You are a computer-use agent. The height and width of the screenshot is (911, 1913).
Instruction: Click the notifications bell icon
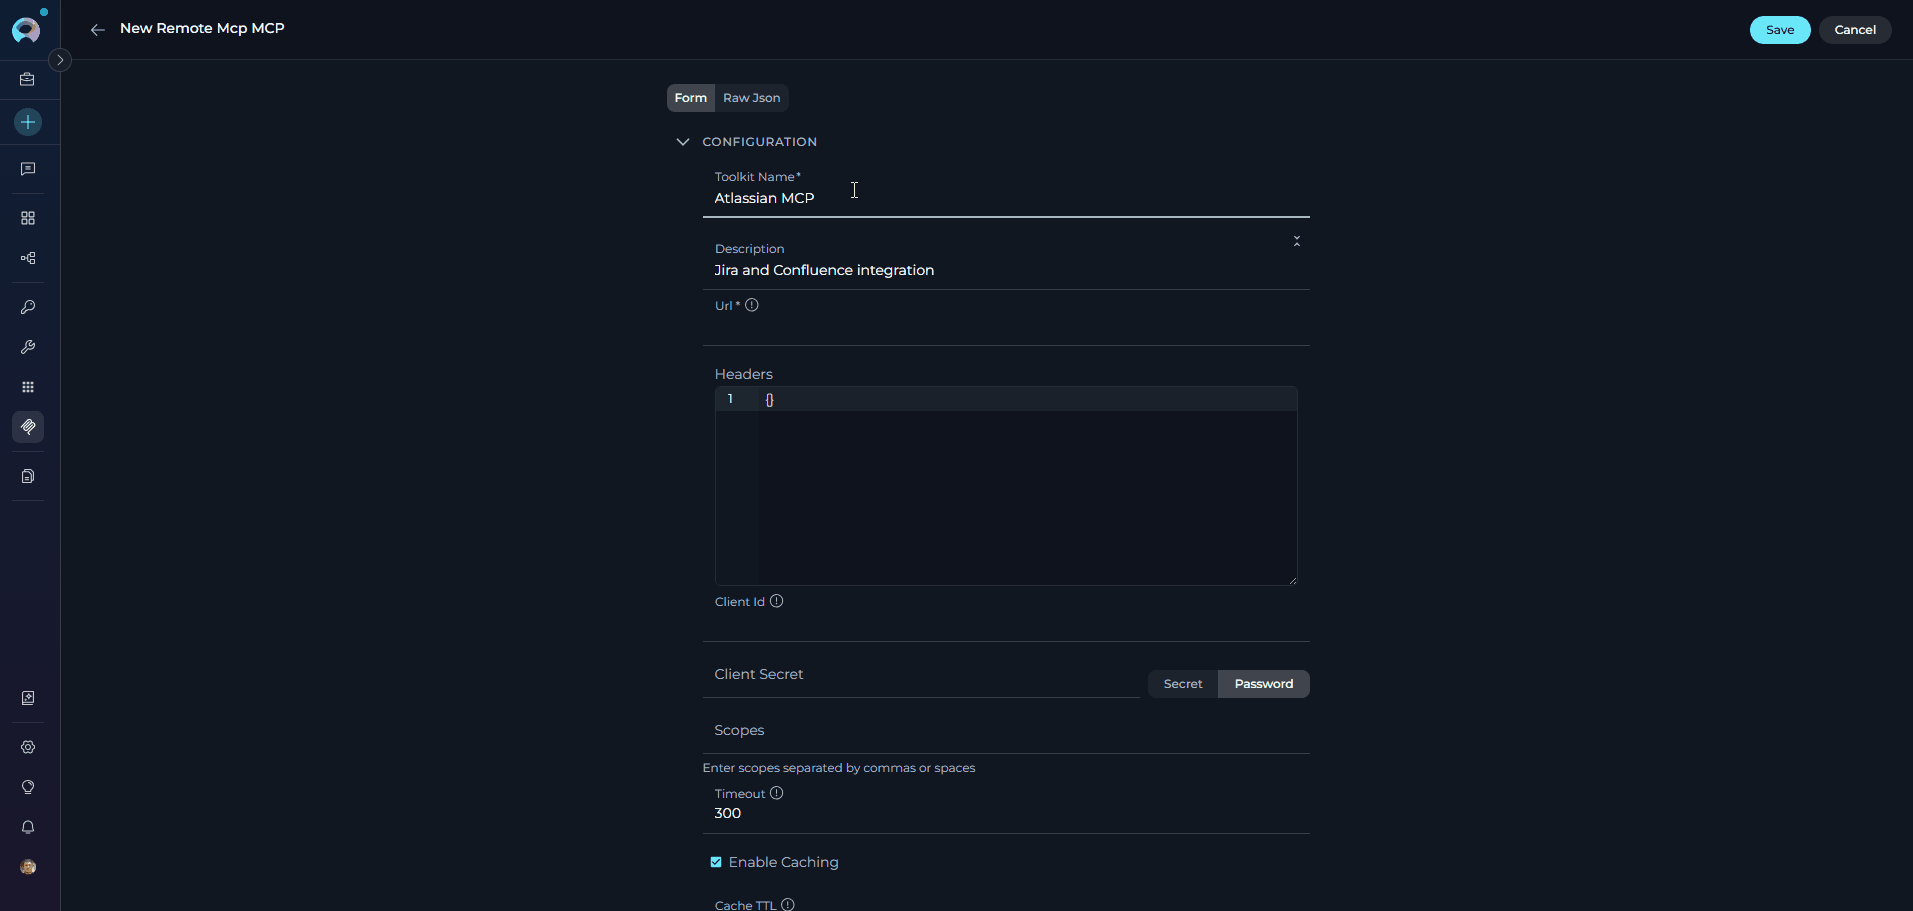tap(27, 827)
